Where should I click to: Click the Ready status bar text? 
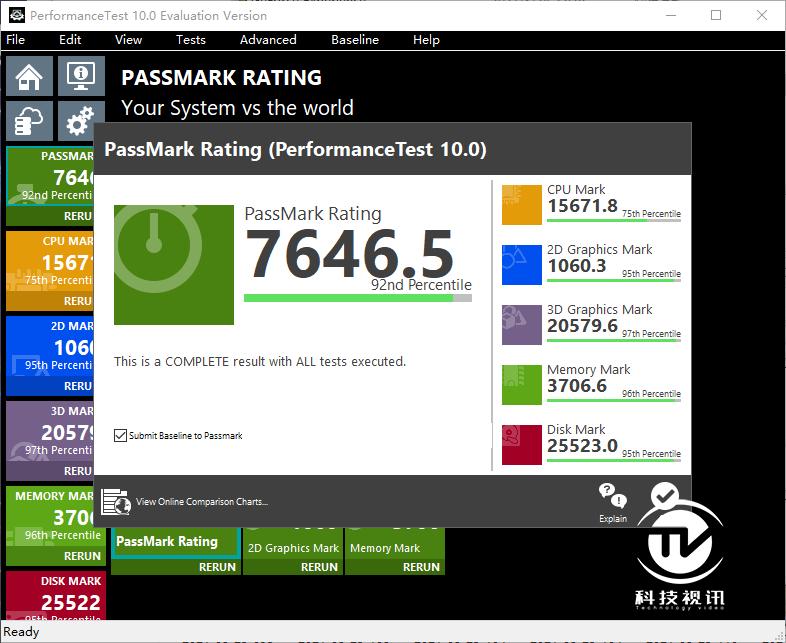(x=21, y=631)
